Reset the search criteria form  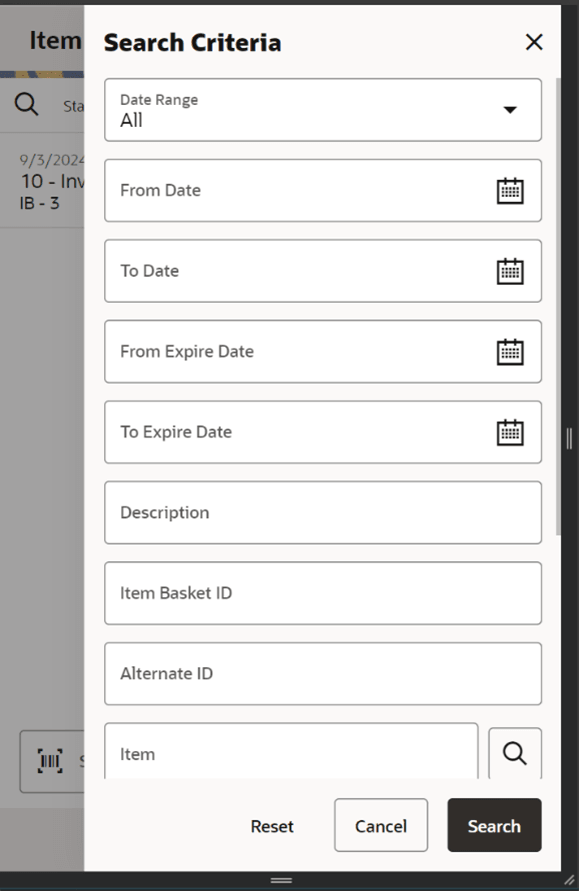271,825
